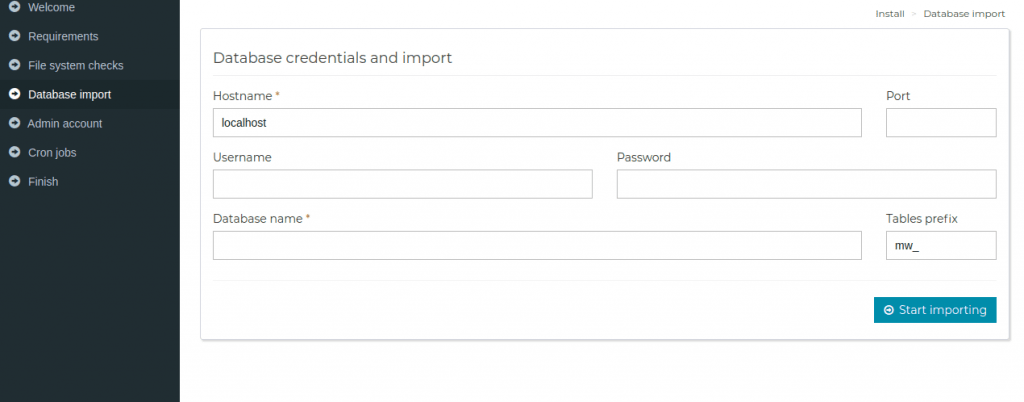Focus the Hostname field containing localhost
Image resolution: width=1024 pixels, height=402 pixels.
tap(537, 123)
